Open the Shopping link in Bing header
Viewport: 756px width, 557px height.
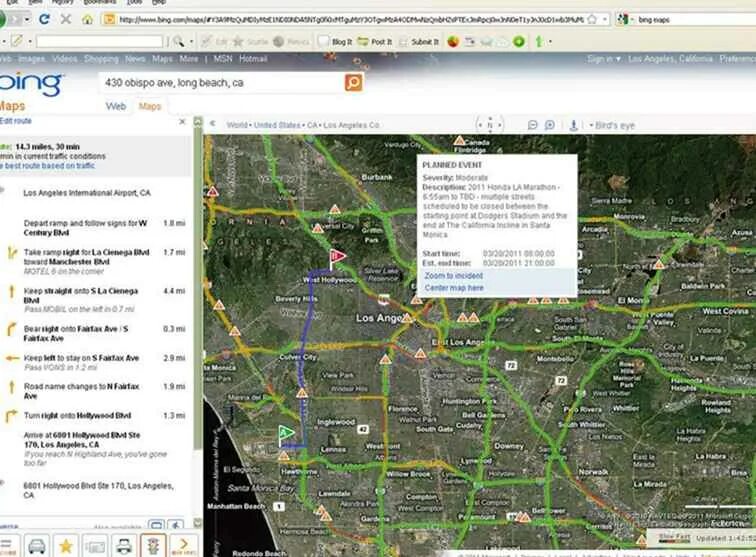tap(101, 59)
